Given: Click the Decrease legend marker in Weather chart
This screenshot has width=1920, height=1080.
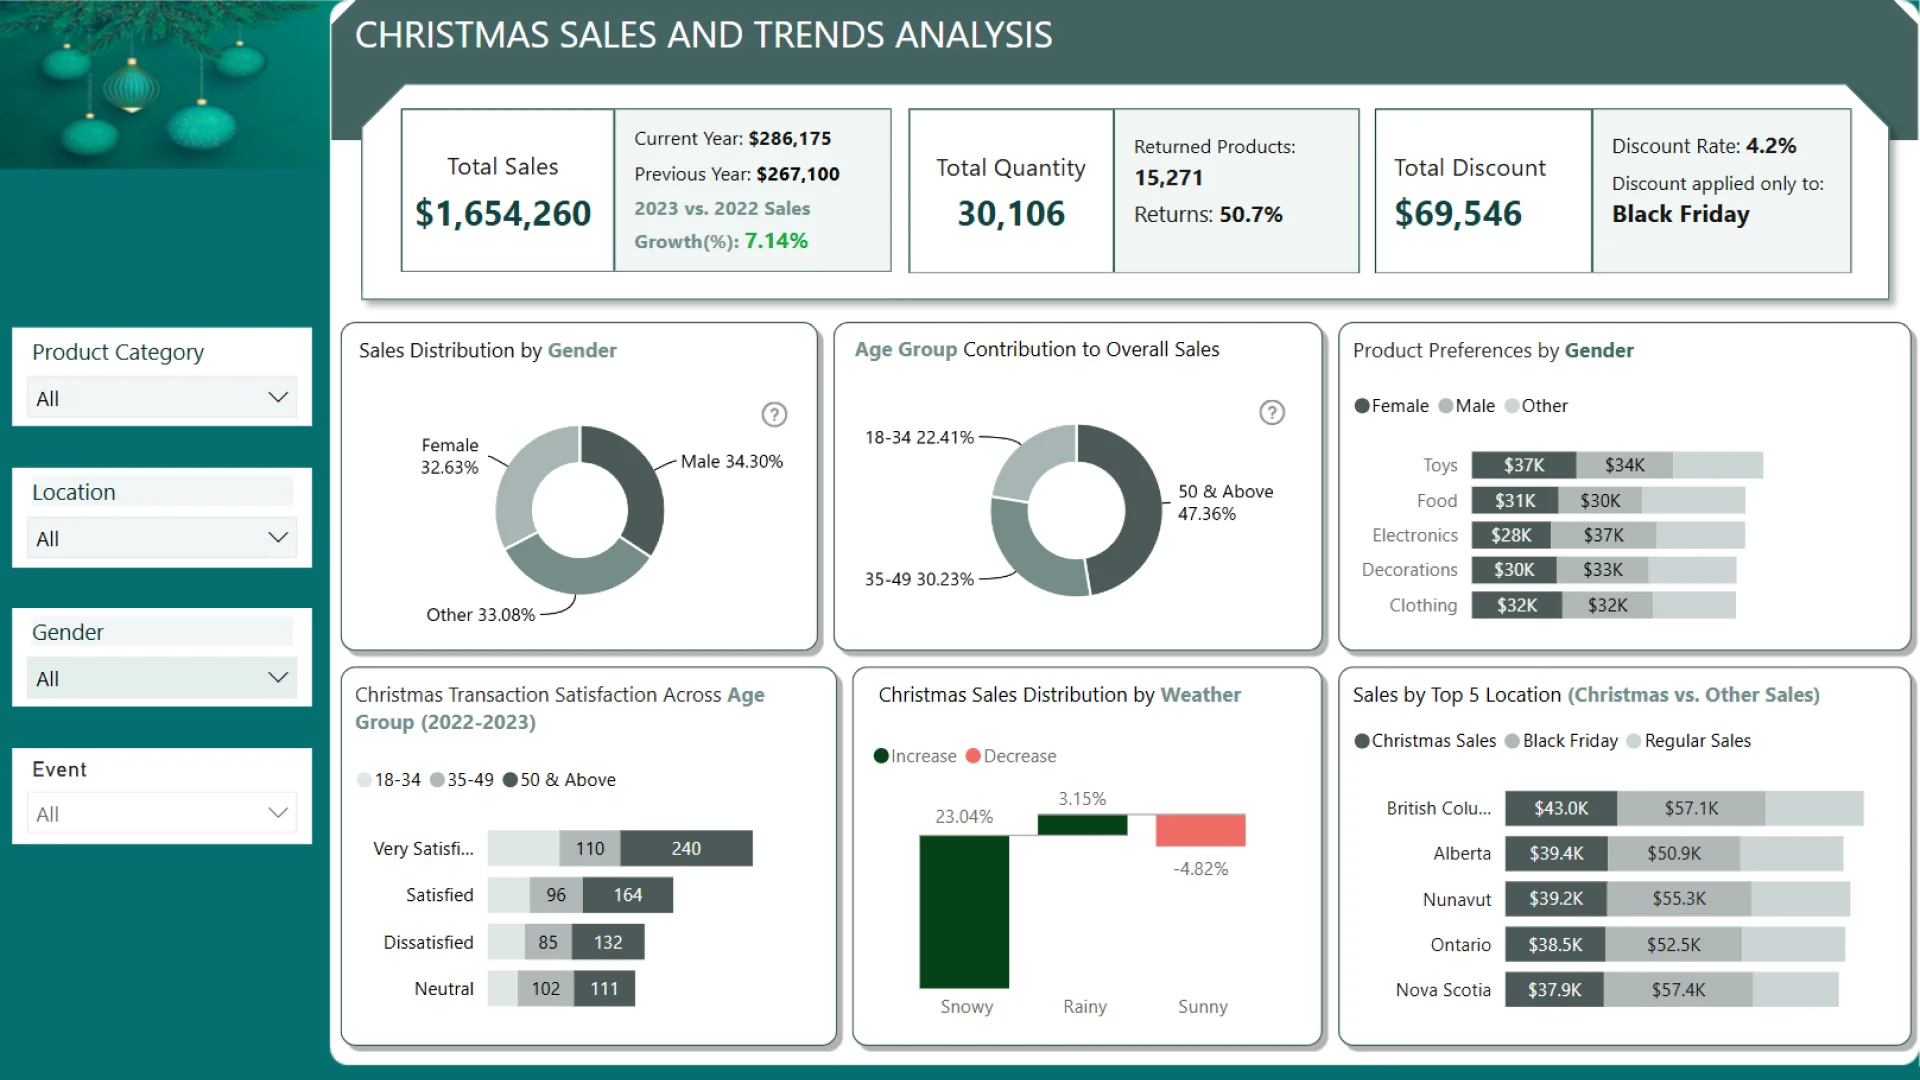Looking at the screenshot, I should point(973,756).
